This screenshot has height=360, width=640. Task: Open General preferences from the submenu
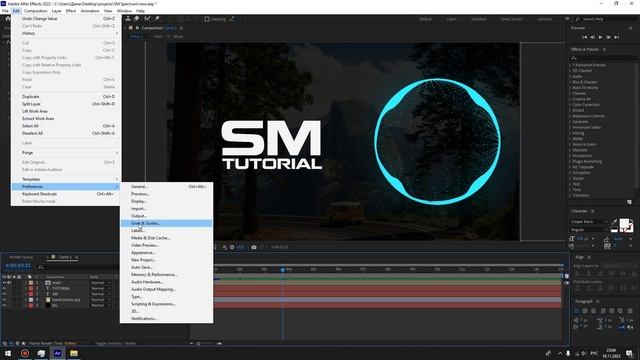167,187
